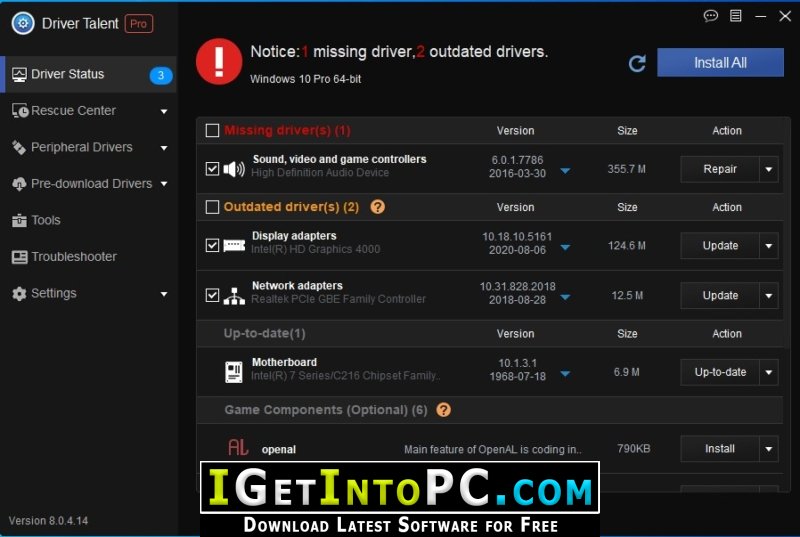Uncheck the Intel HD Graphics 4000 checkbox

[212, 245]
